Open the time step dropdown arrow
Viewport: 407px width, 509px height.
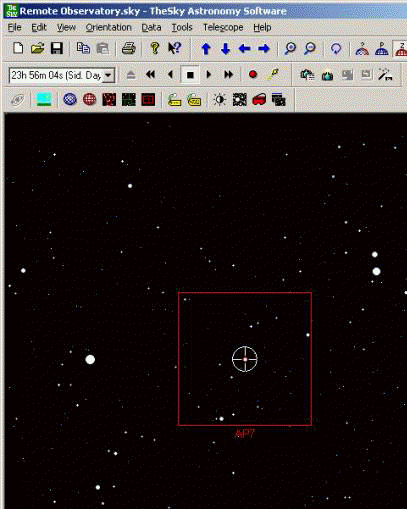point(108,75)
